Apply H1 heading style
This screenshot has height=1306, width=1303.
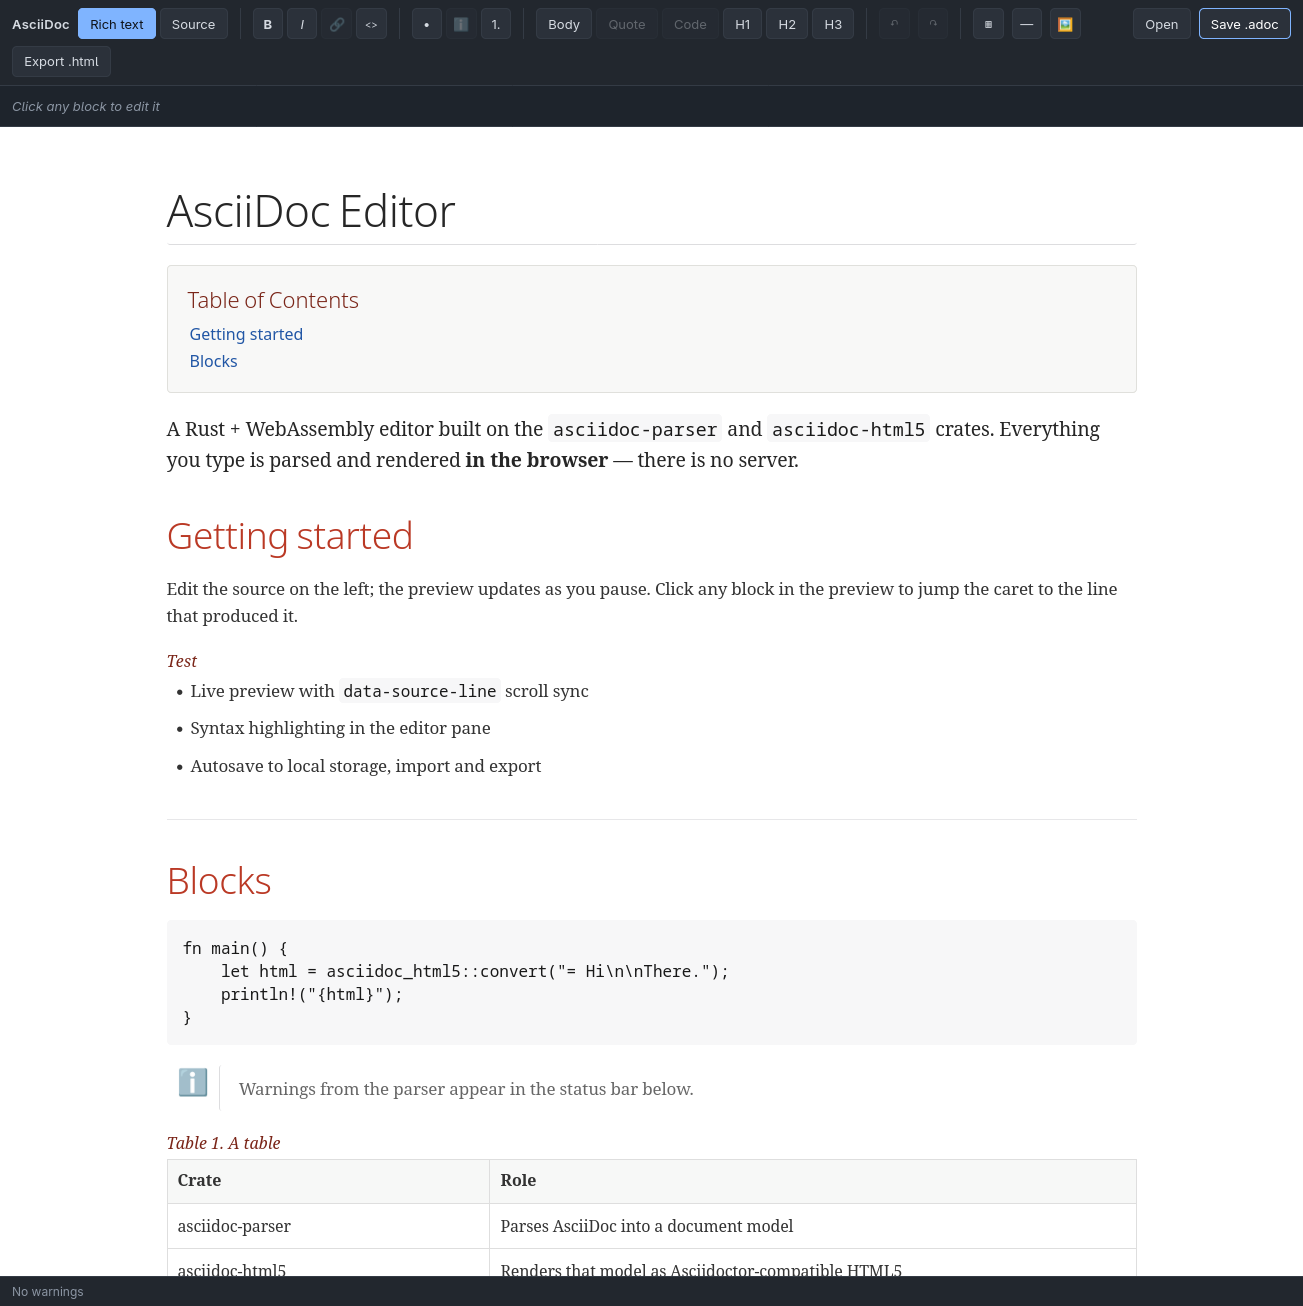coord(743,24)
